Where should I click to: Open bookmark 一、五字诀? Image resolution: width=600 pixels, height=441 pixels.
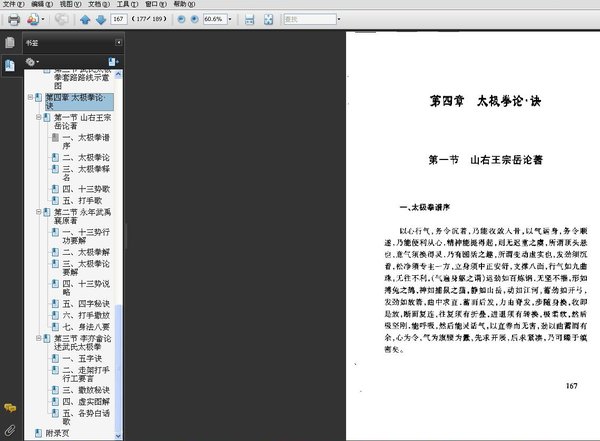pos(82,359)
